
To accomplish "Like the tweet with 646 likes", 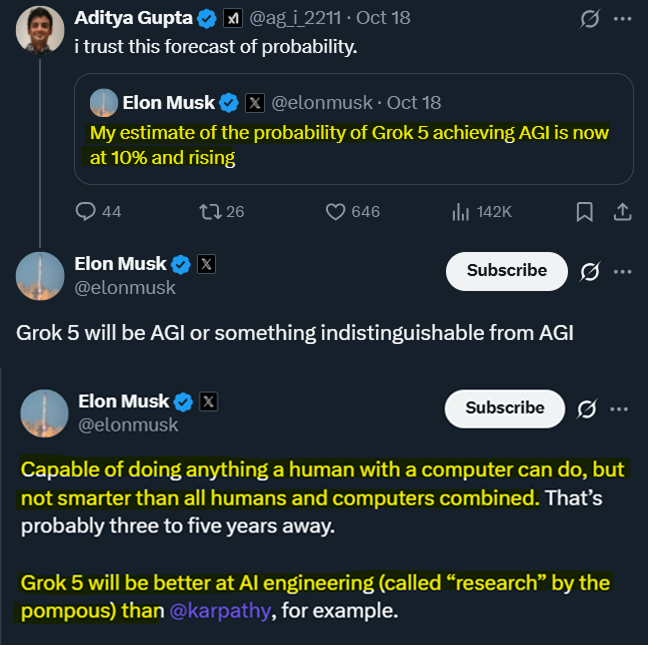I will pos(337,211).
